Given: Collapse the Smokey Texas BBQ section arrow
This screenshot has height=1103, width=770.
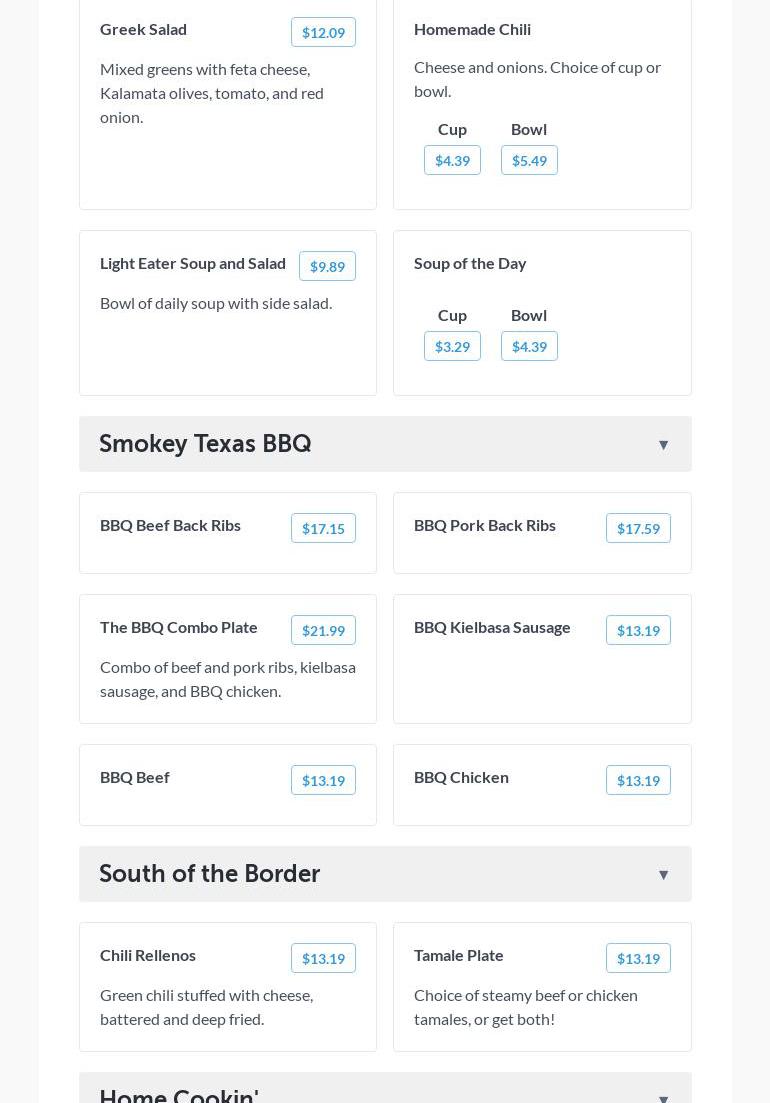Looking at the screenshot, I should click(x=663, y=445).
